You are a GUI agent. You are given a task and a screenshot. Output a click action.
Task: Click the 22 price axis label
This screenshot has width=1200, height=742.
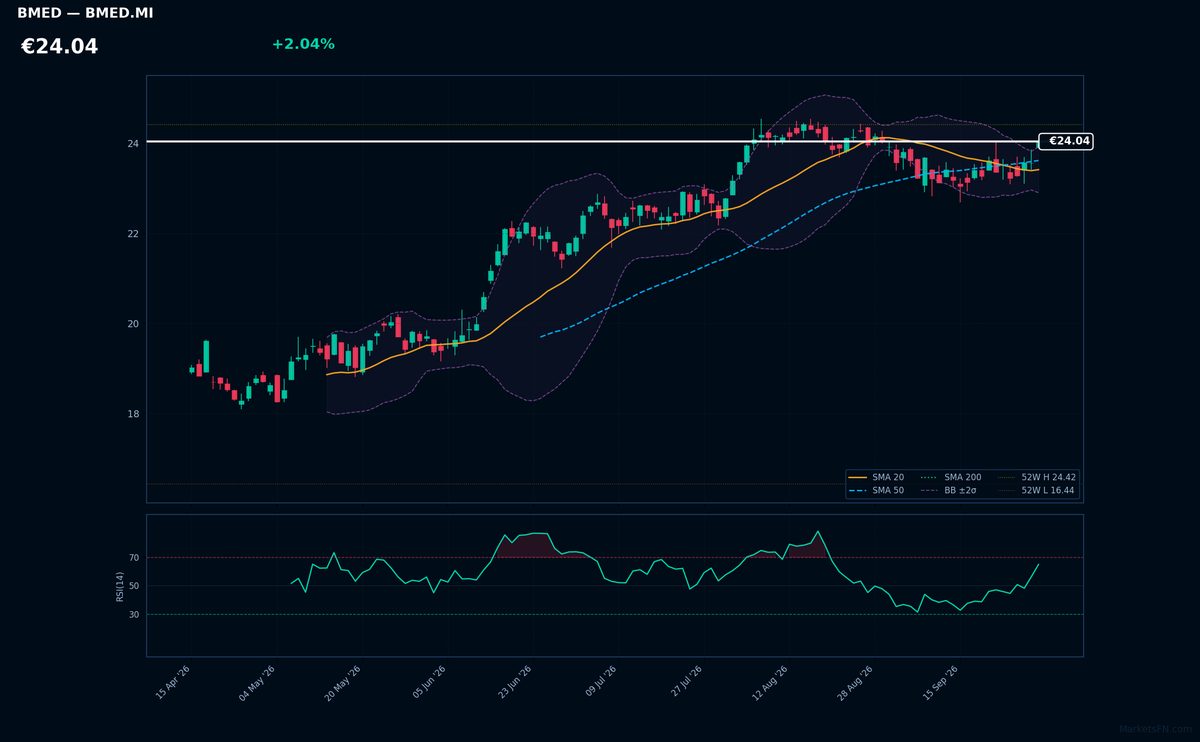click(132, 234)
